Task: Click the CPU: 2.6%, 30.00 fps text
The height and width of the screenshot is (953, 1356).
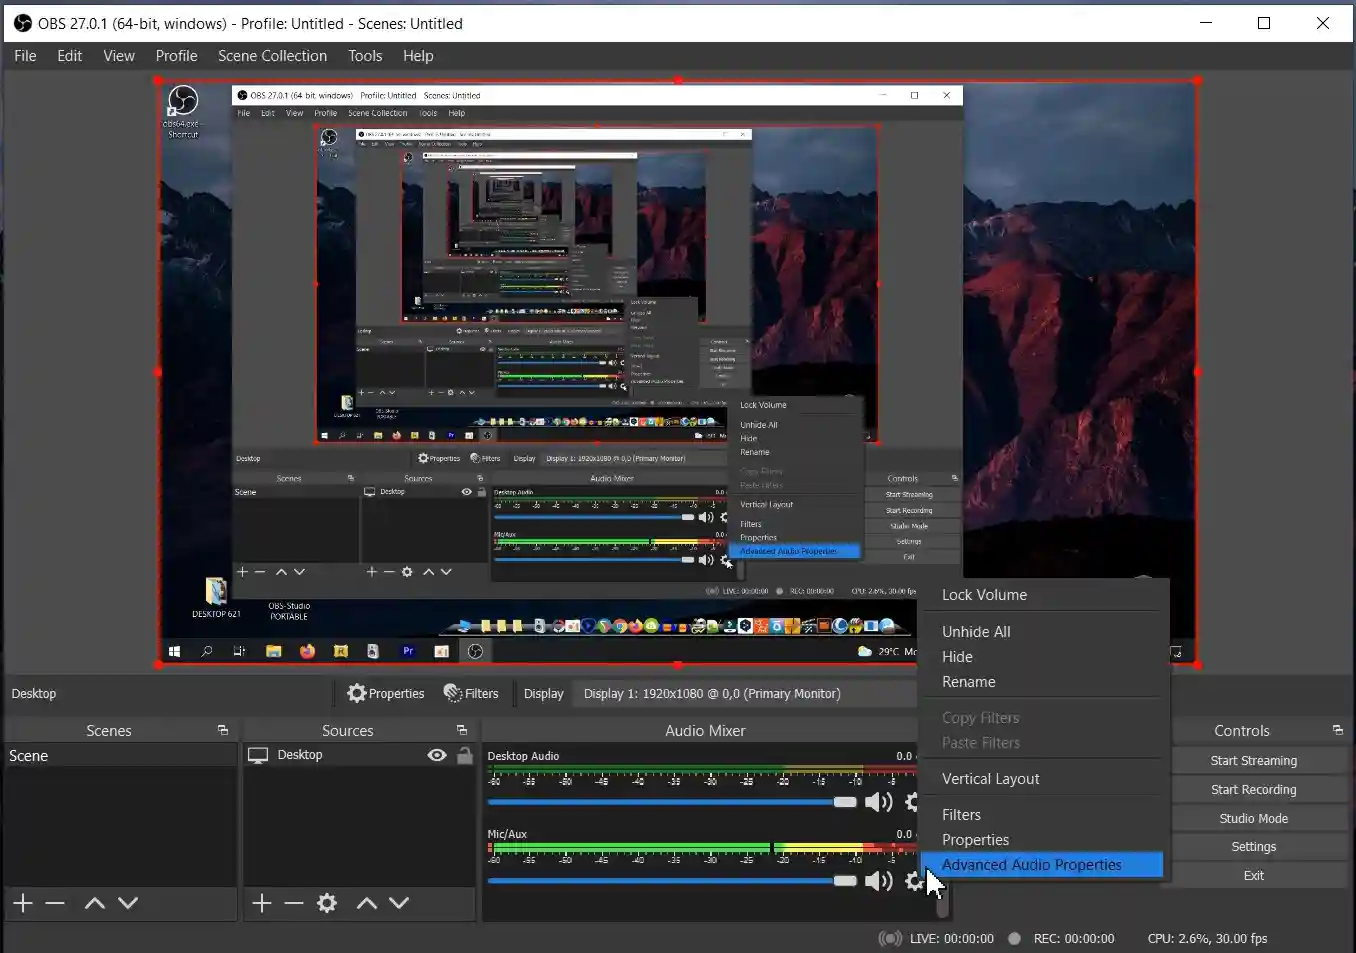Action: [1207, 938]
